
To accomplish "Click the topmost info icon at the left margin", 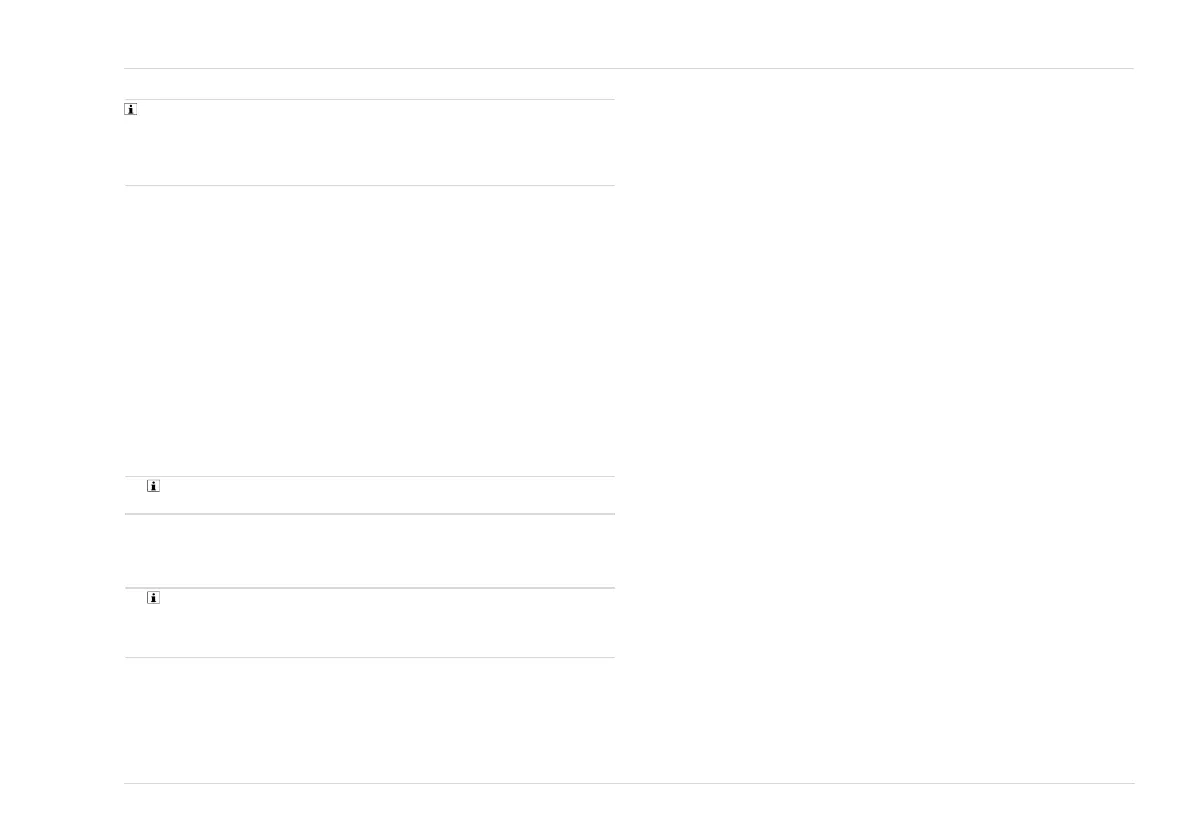I will pyautogui.click(x=131, y=109).
